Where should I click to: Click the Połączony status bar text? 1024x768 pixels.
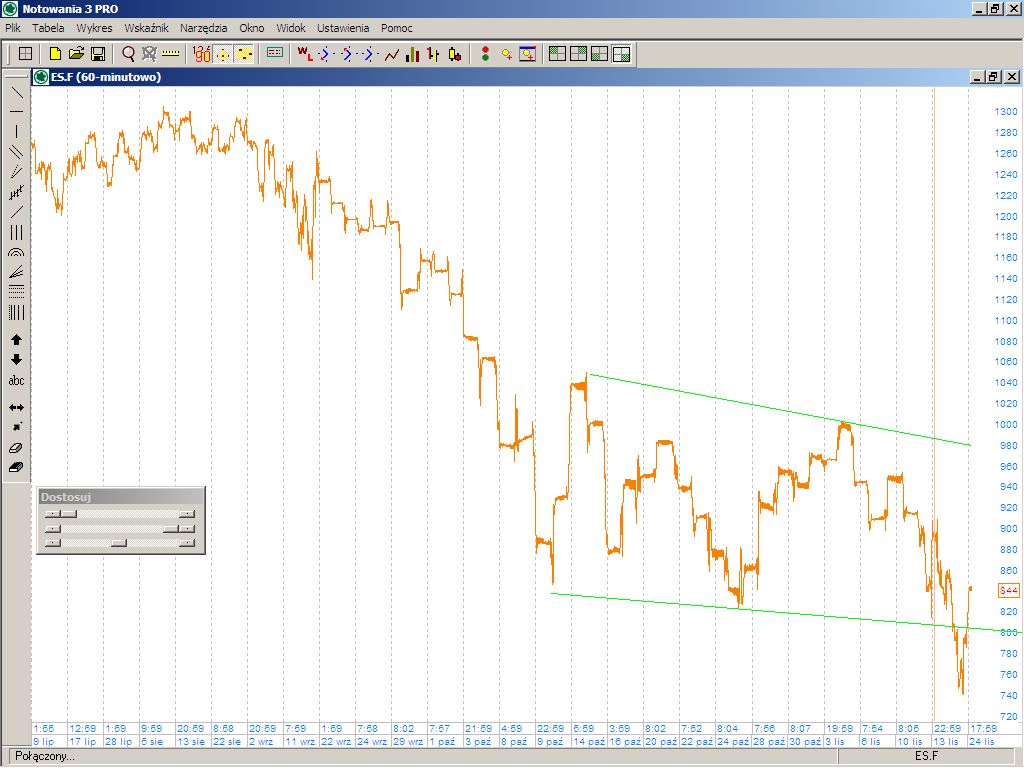point(44,756)
